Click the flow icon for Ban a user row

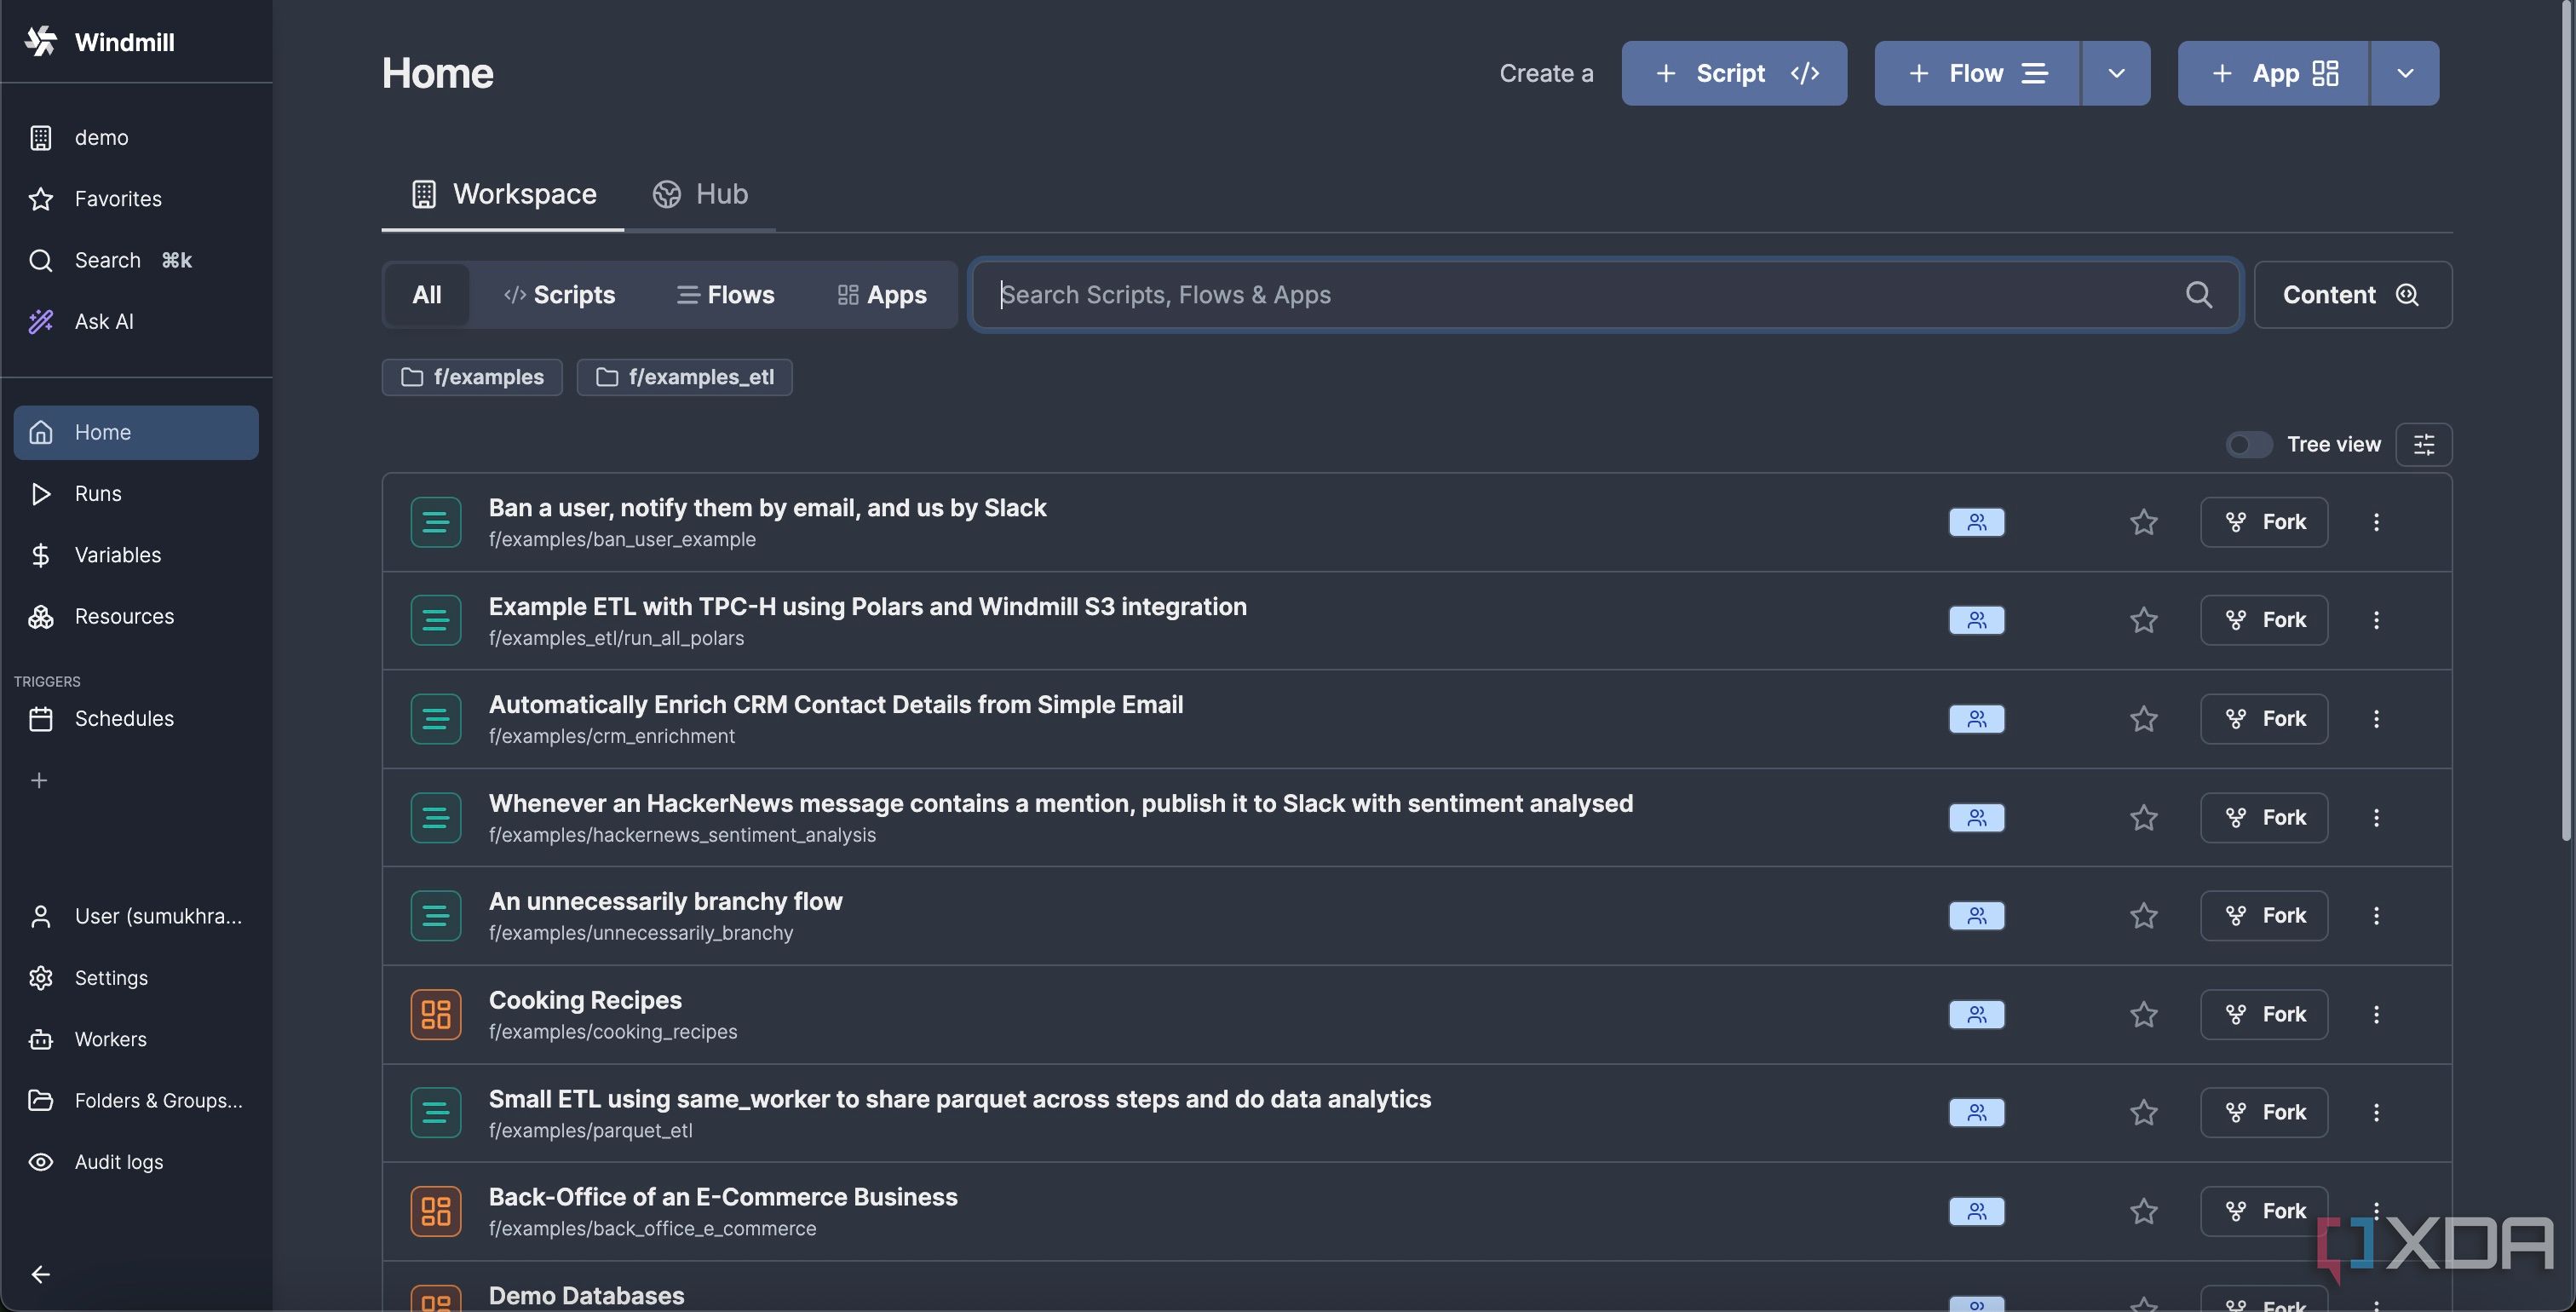click(x=436, y=522)
